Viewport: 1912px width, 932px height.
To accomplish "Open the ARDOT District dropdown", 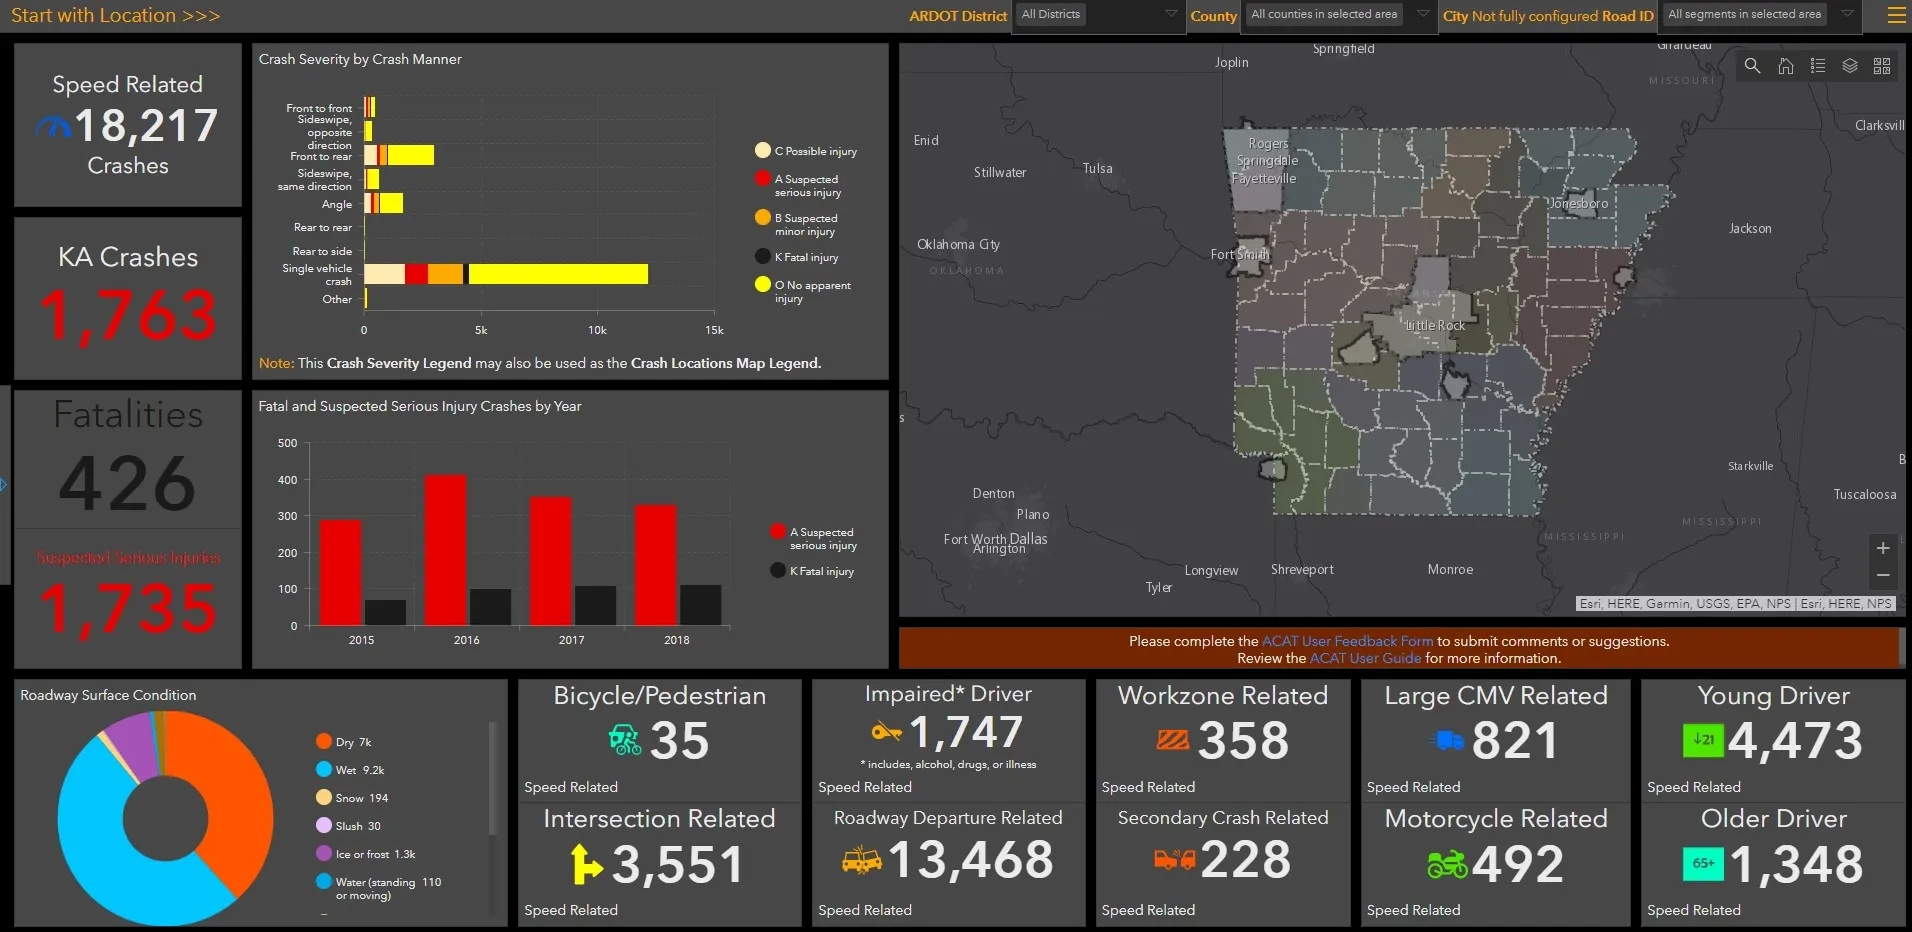I will tap(1097, 15).
